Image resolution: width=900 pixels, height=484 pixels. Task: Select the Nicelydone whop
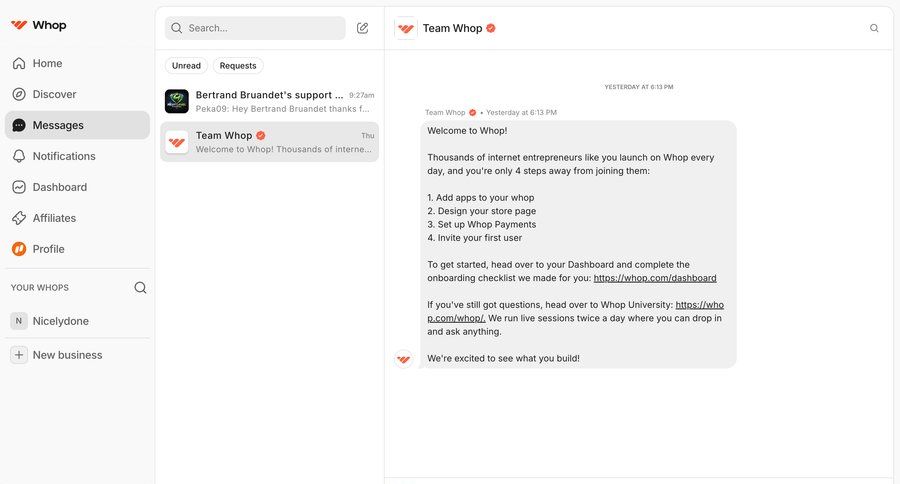60,321
